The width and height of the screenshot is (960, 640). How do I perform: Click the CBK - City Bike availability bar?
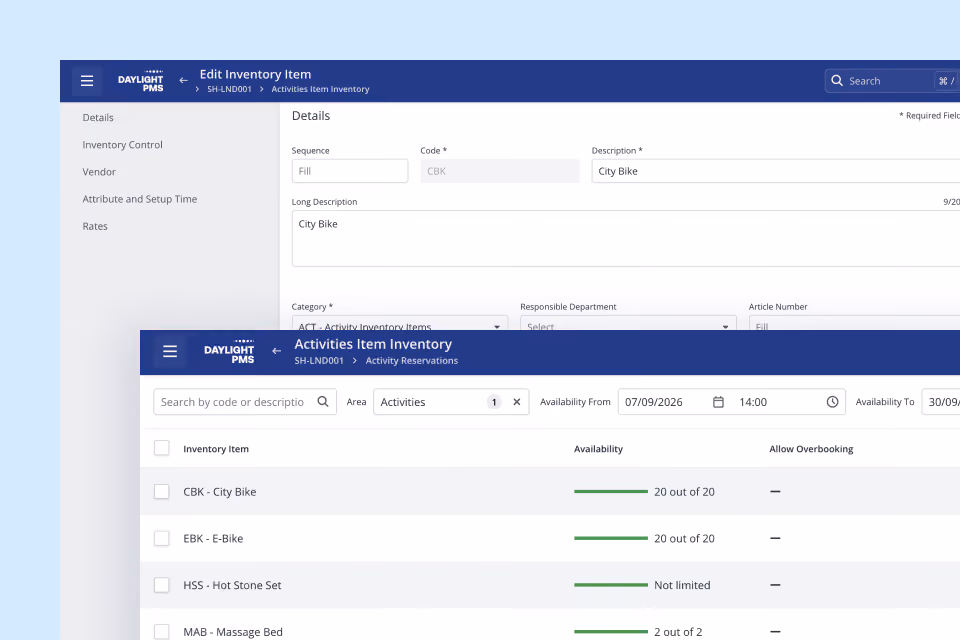tap(611, 492)
